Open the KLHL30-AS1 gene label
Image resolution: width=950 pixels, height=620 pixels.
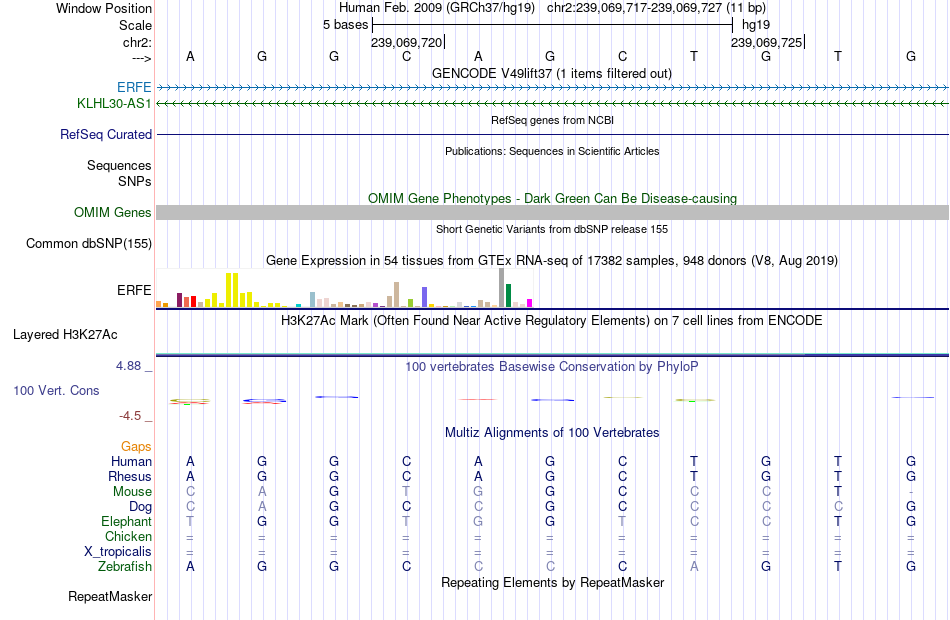(114, 104)
